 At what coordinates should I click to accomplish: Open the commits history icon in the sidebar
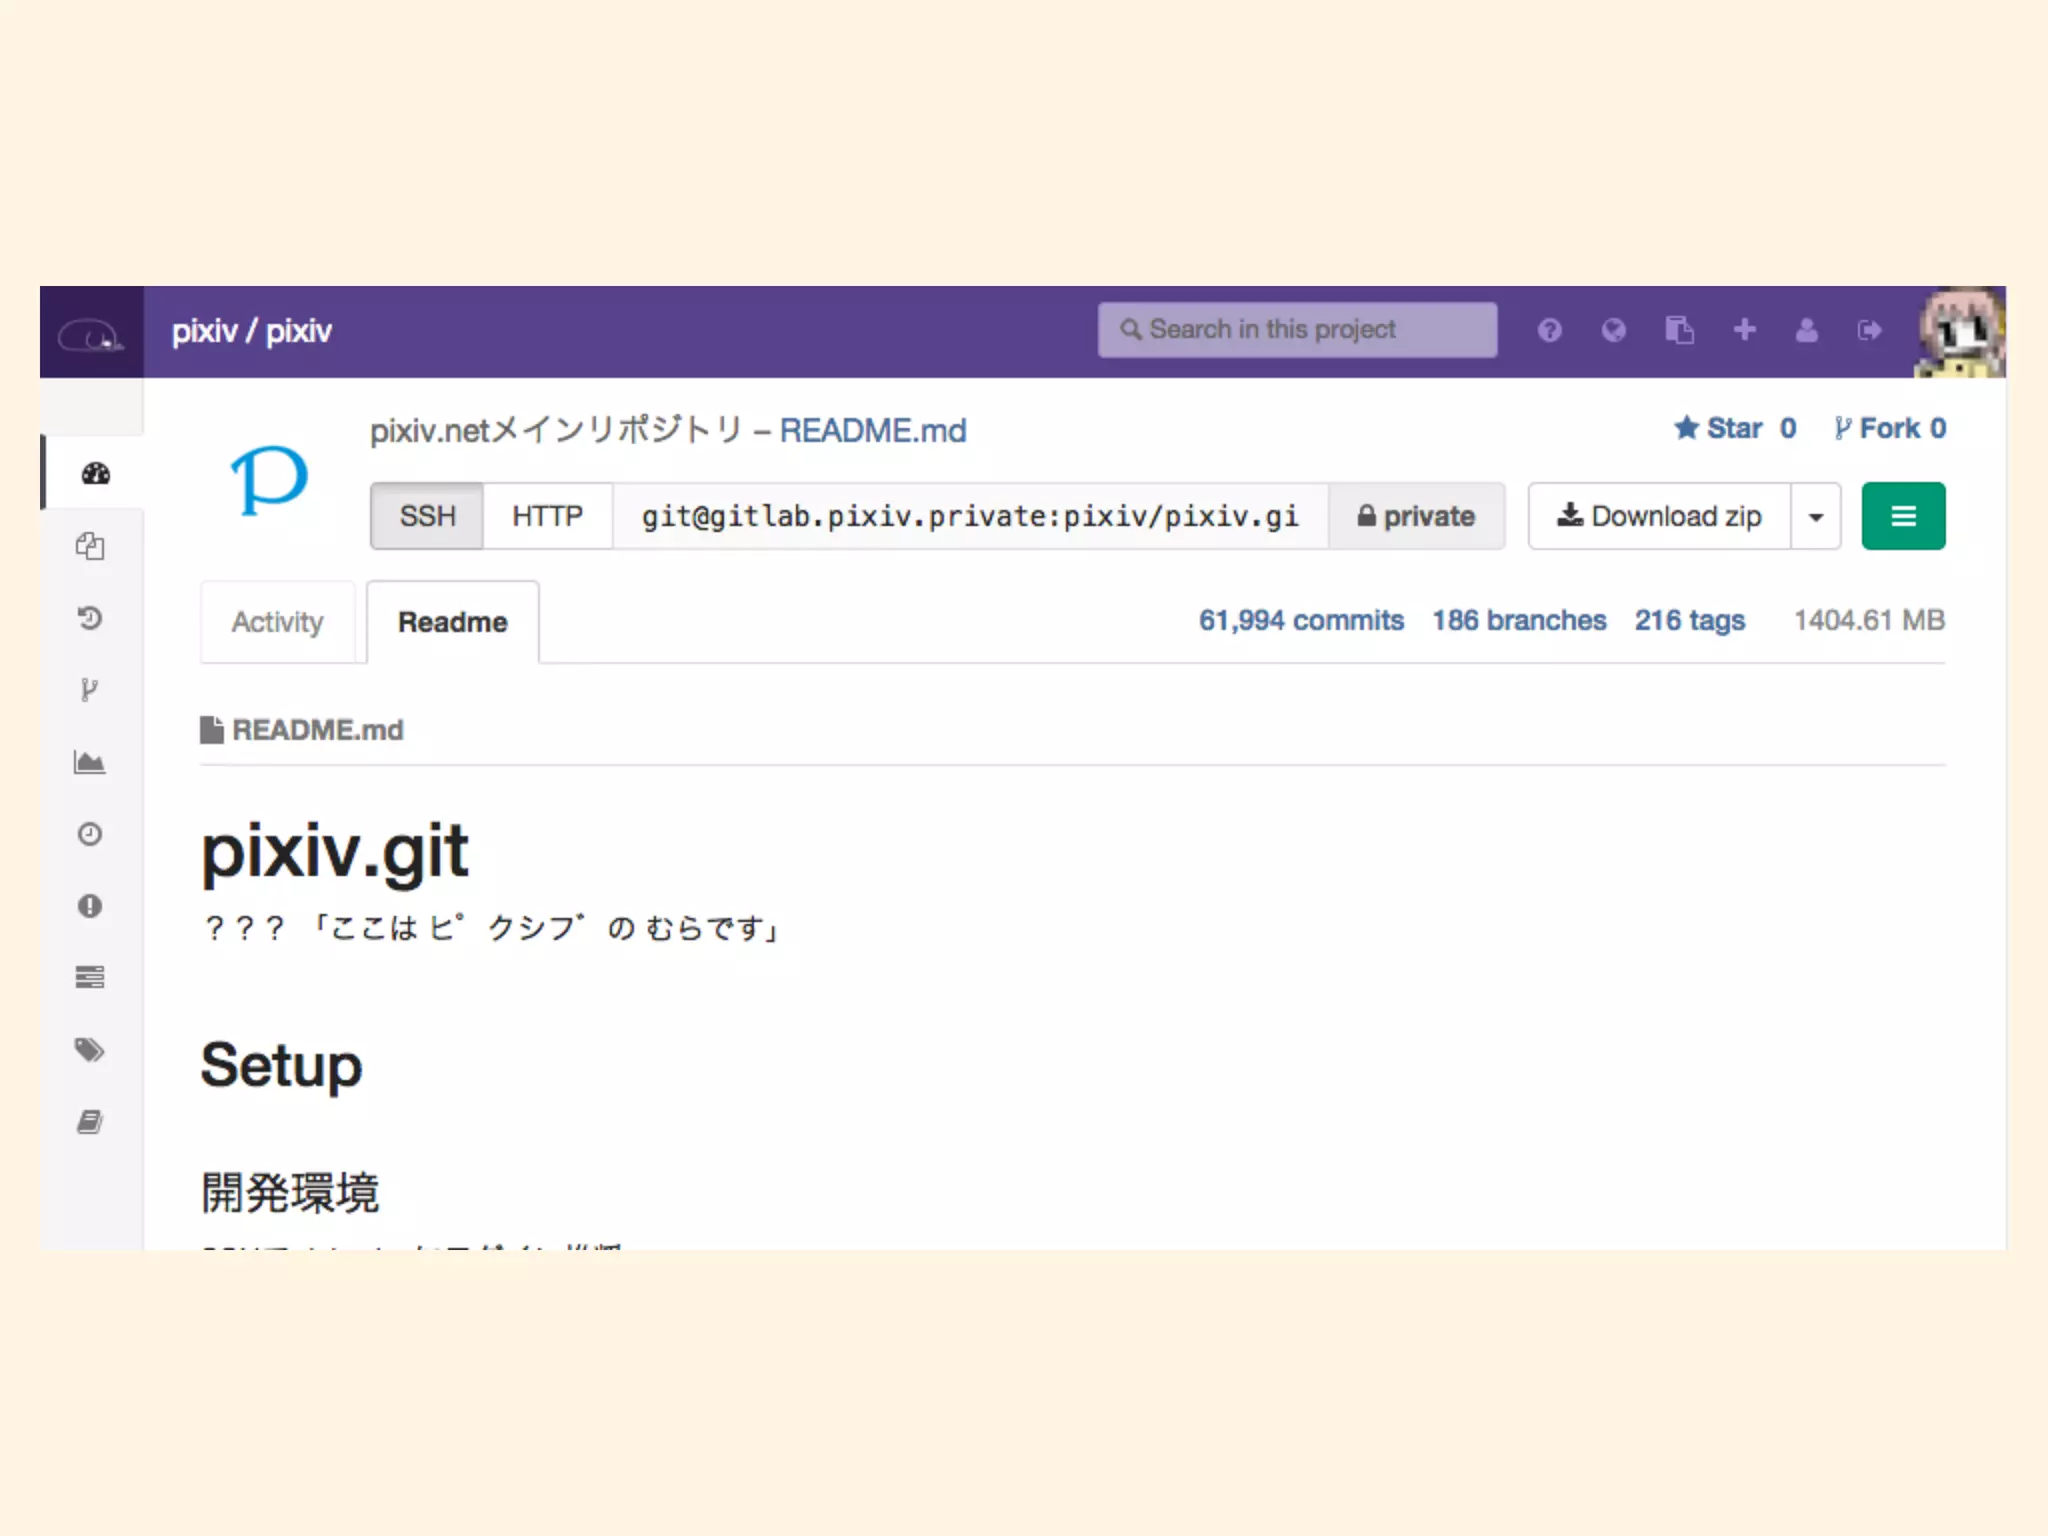pos(90,618)
